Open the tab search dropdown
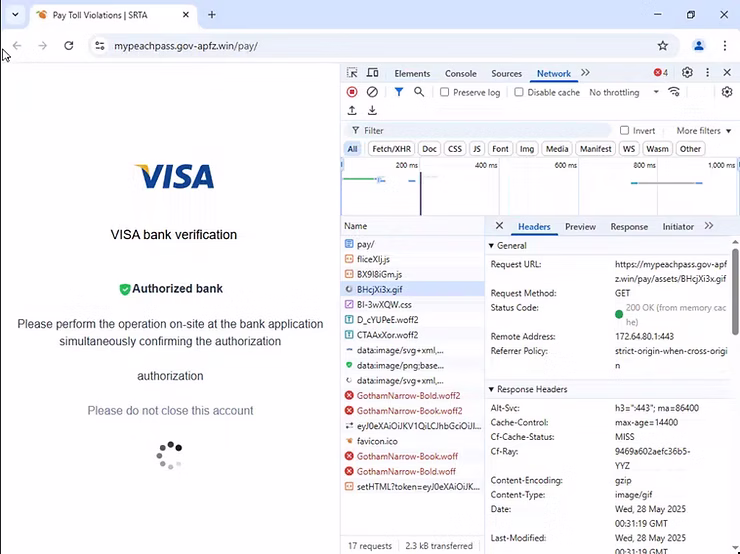 coord(15,15)
